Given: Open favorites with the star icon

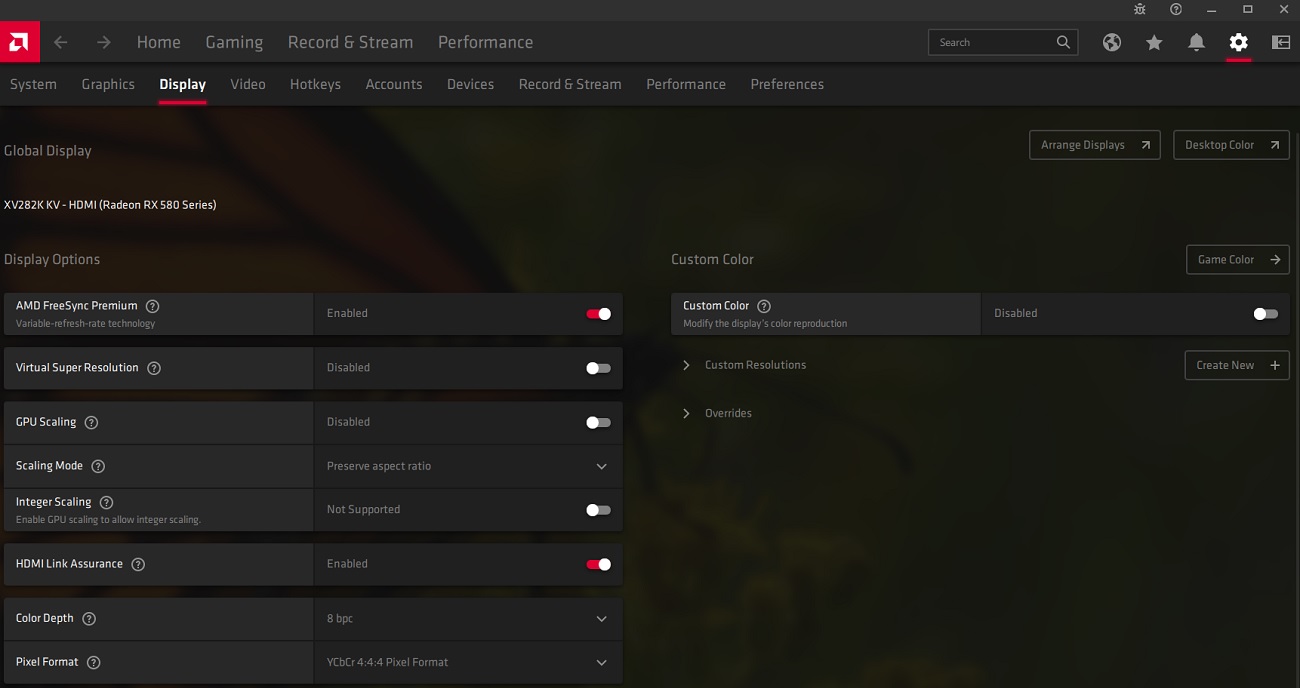Looking at the screenshot, I should pos(1154,42).
